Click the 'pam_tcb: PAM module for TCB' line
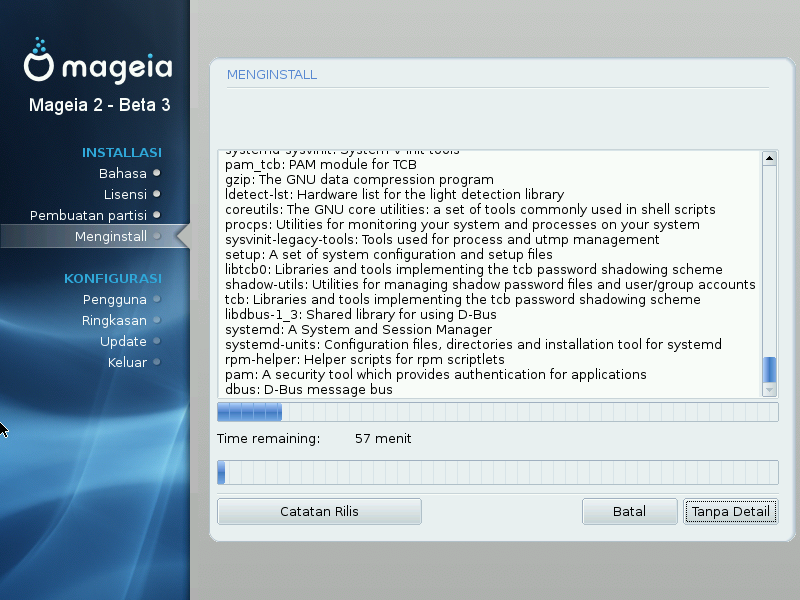 tap(321, 165)
